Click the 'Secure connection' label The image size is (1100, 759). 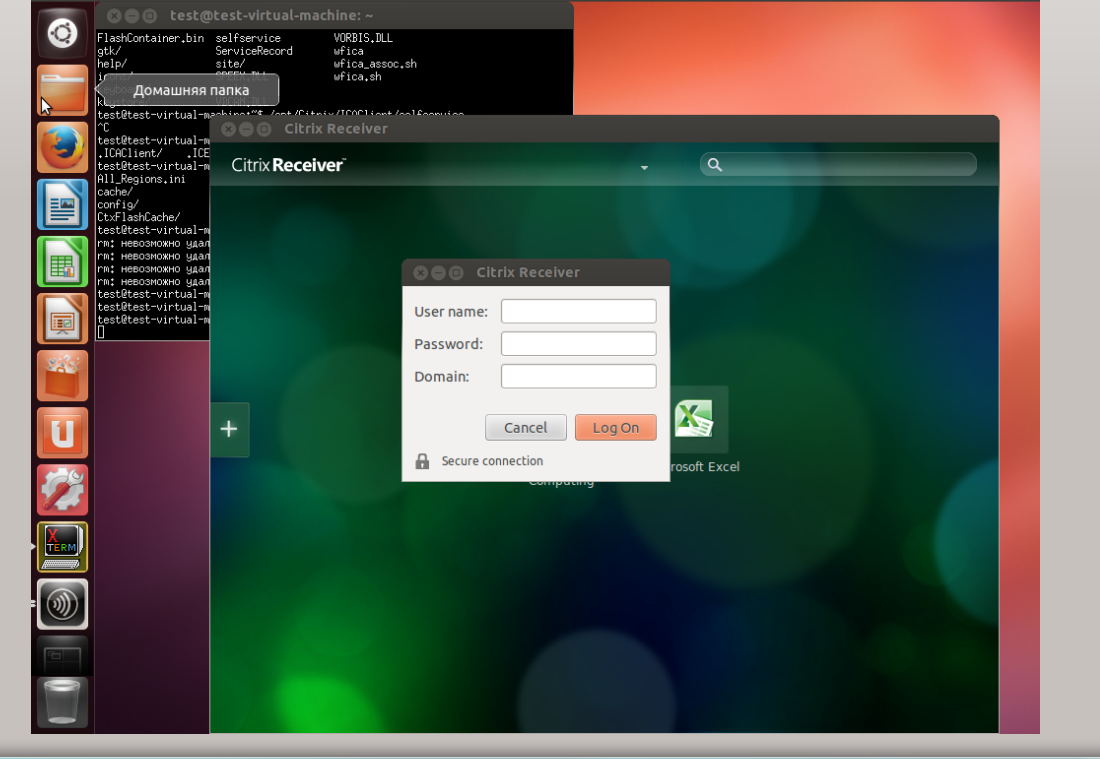(x=492, y=461)
